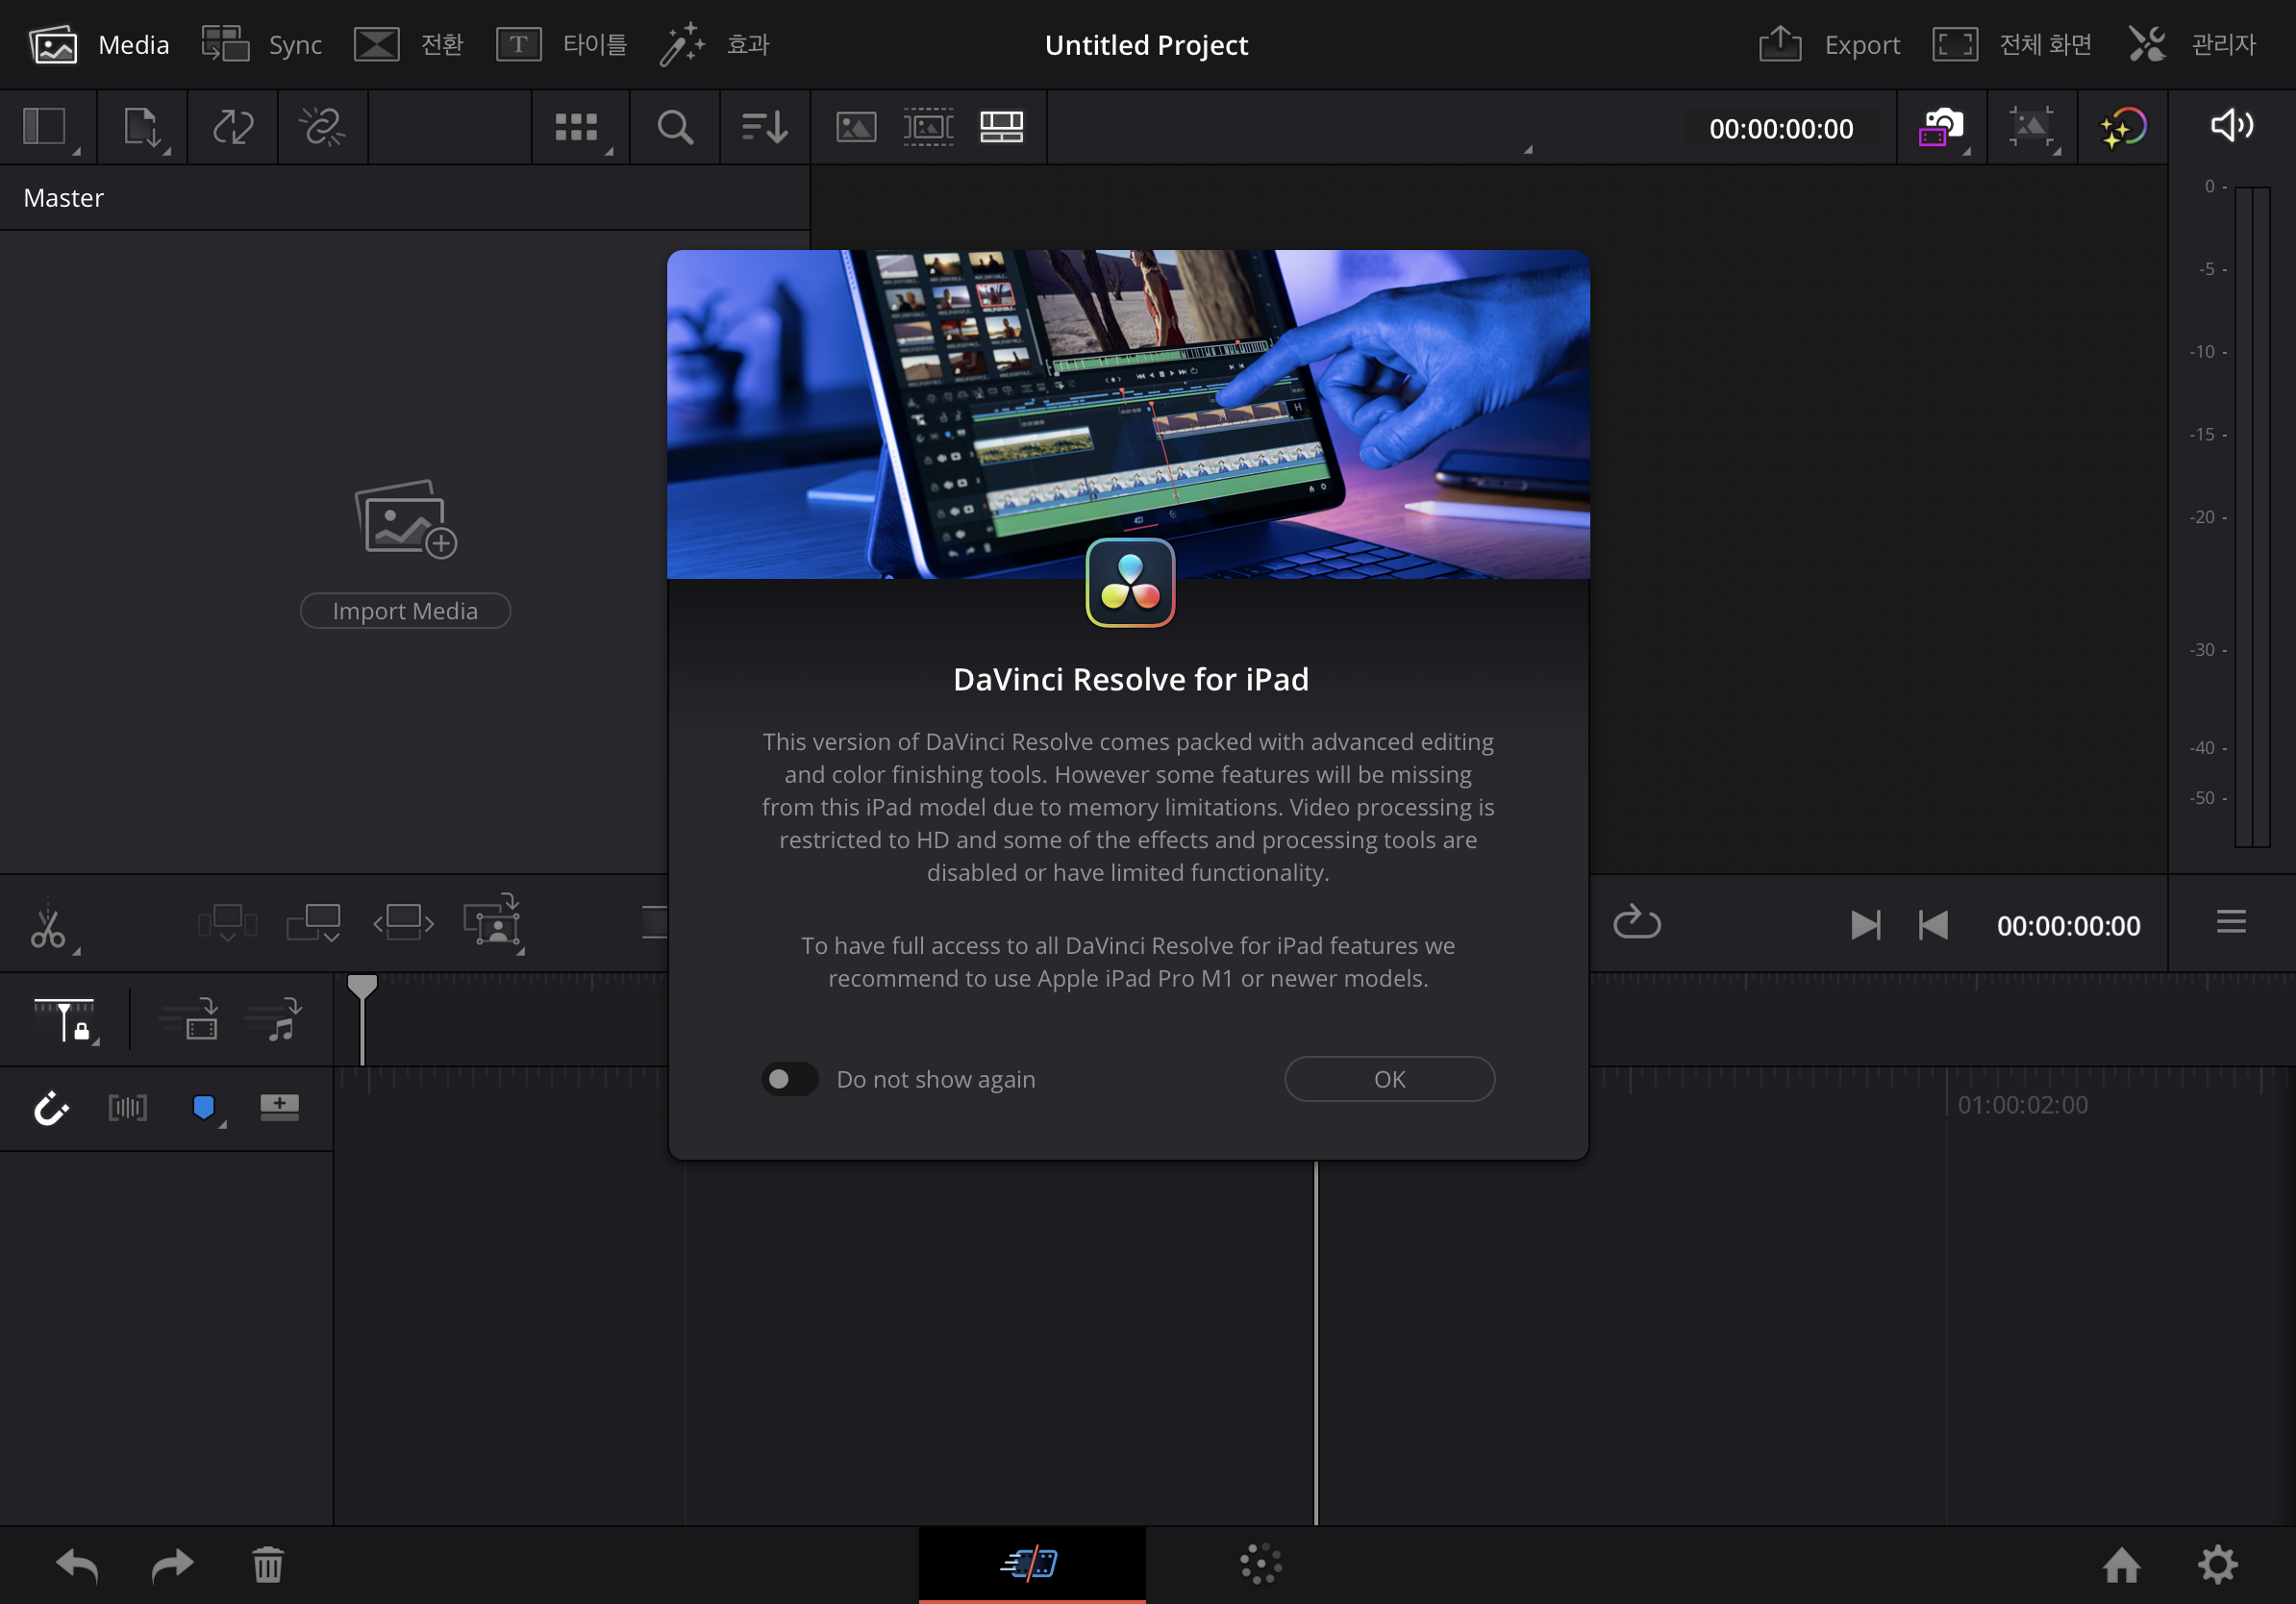Screen dimensions: 2296x1604
Task: Click the relink broken chain icon
Action: pyautogui.click(x=322, y=128)
